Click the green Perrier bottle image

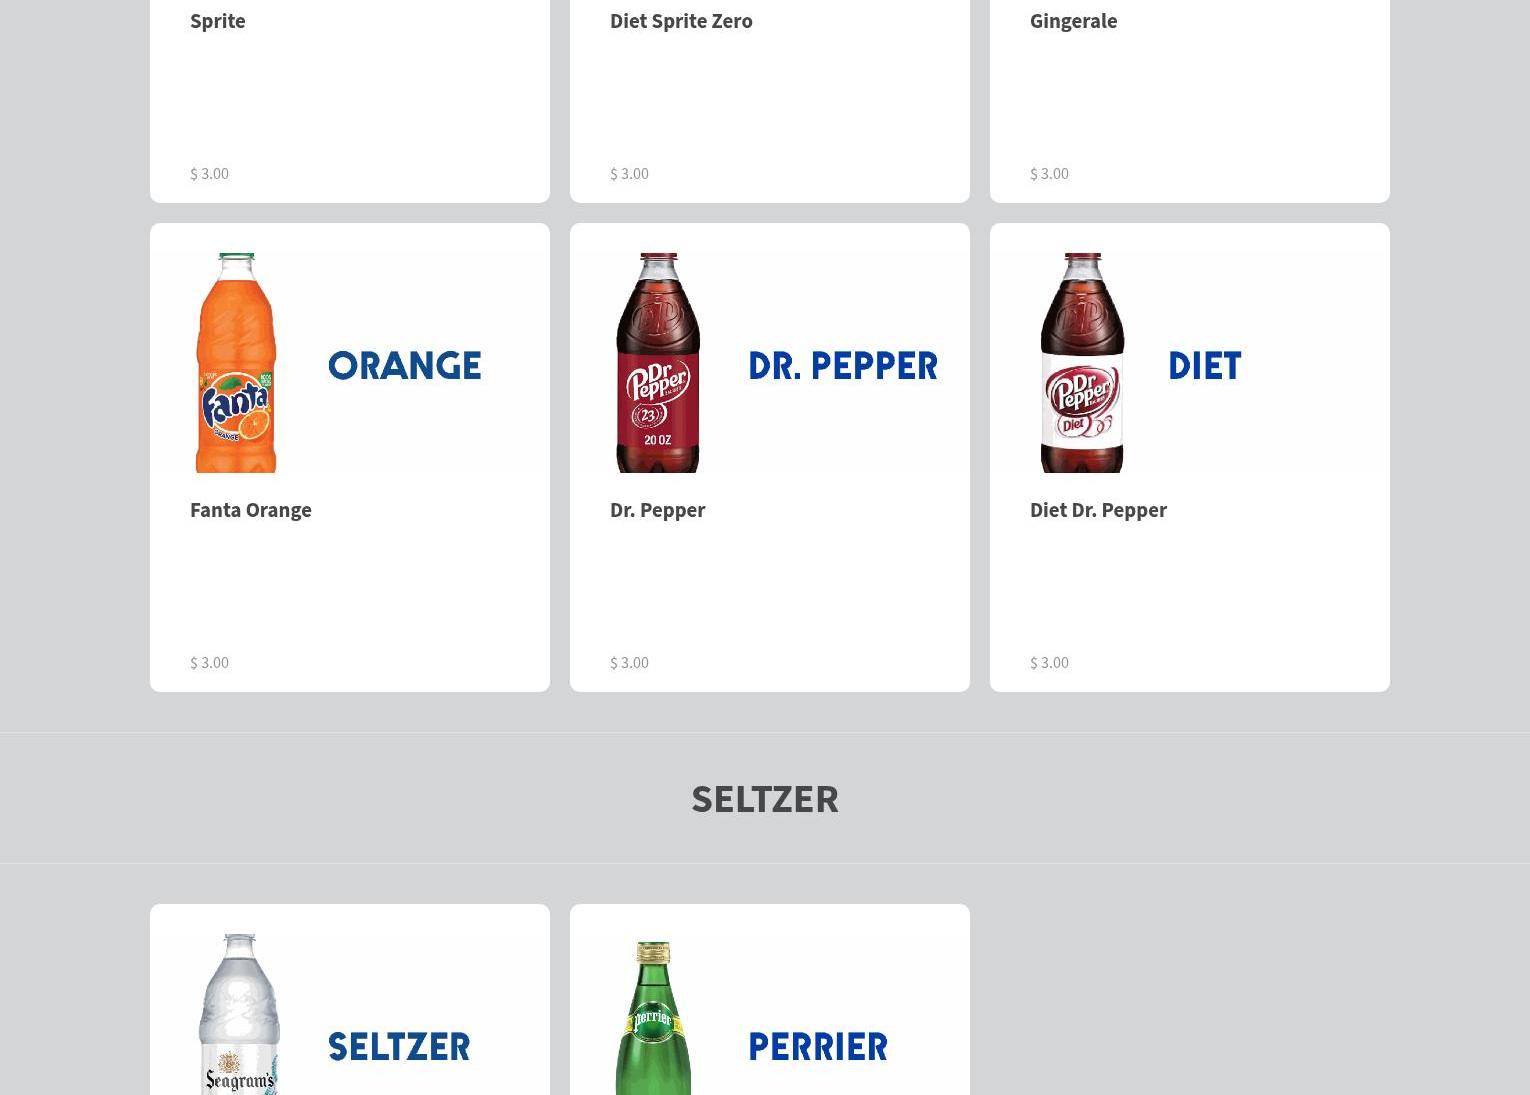653,1018
